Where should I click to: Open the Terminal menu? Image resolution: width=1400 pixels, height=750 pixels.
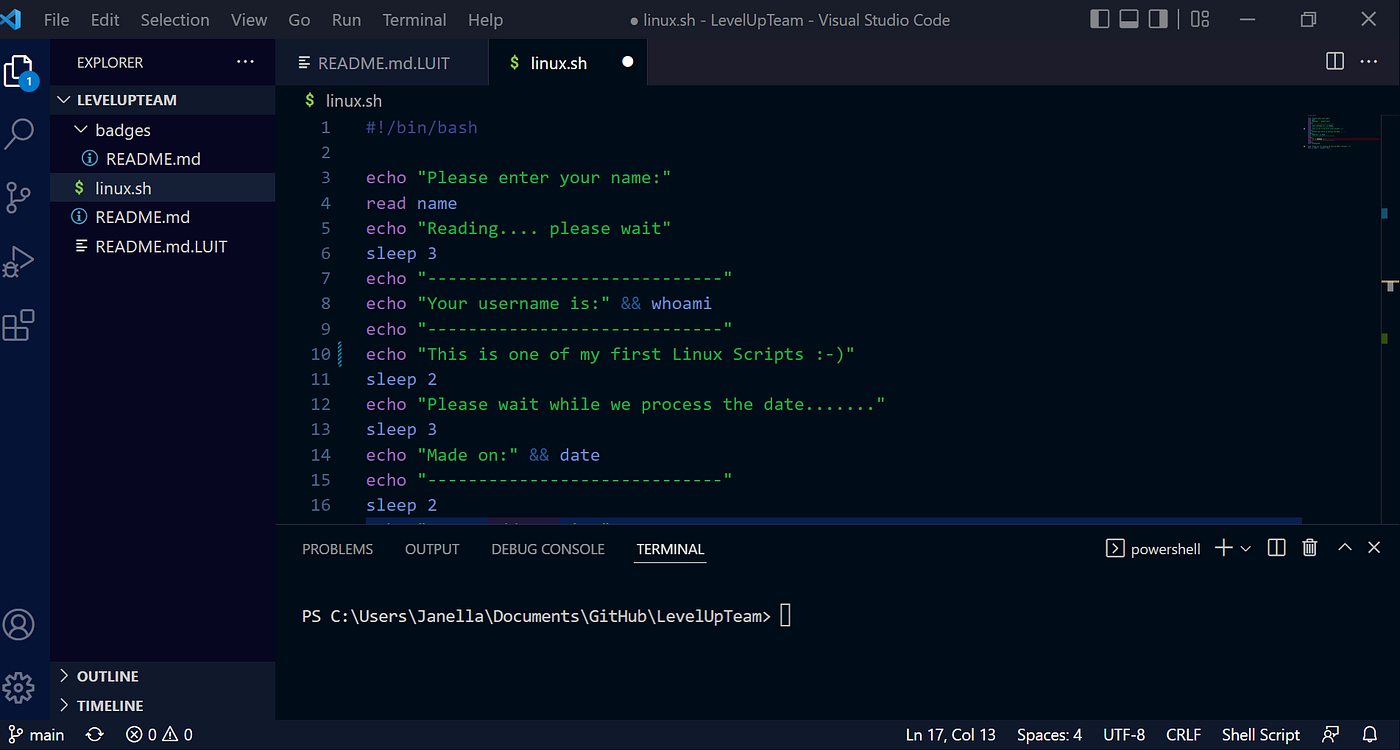click(x=414, y=19)
